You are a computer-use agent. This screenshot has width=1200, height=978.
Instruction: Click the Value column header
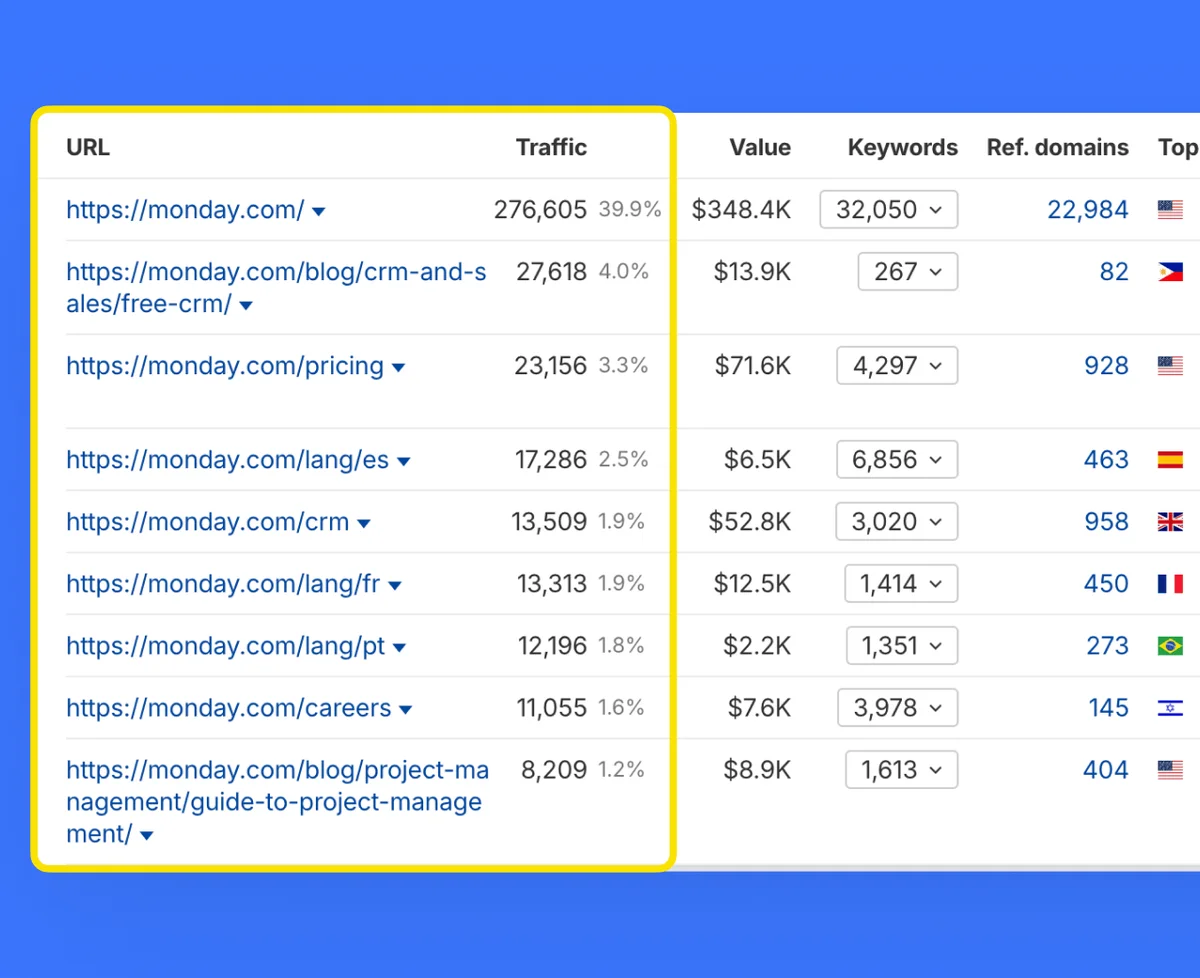point(760,147)
